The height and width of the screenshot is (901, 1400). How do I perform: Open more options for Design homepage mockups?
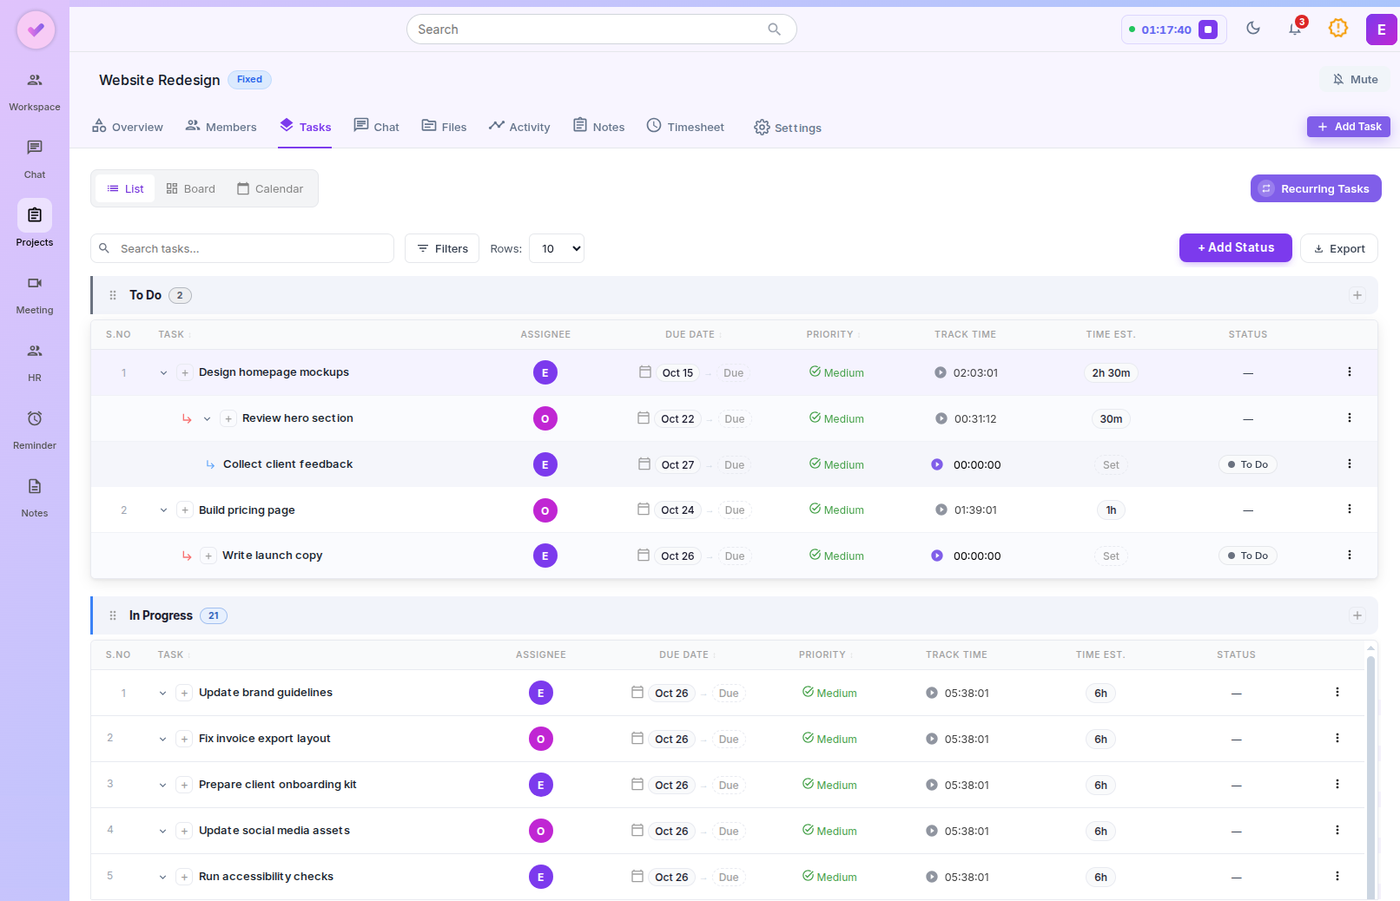coord(1349,373)
